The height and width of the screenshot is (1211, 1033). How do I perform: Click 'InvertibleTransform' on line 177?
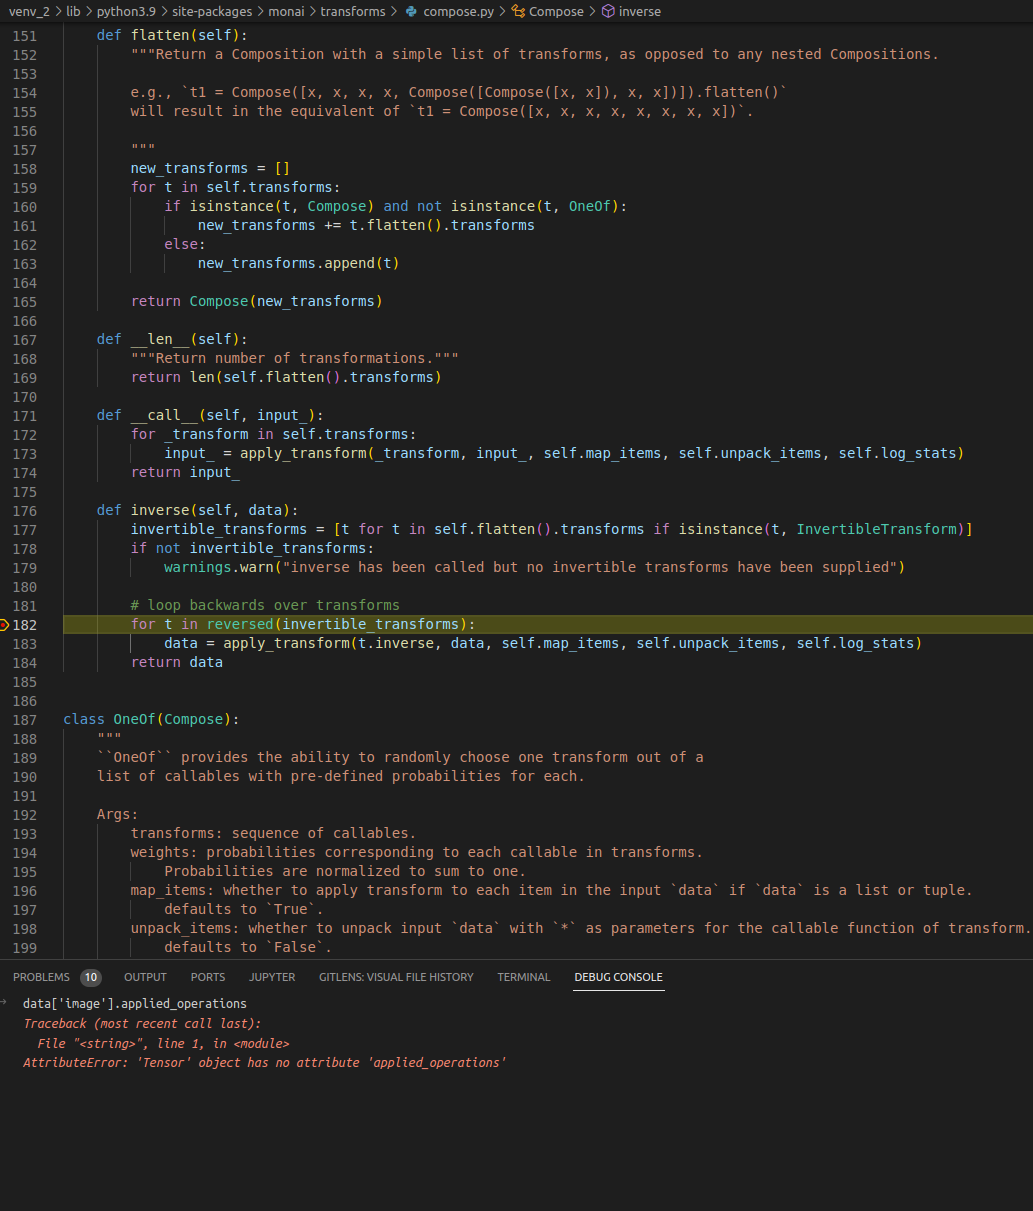click(876, 529)
